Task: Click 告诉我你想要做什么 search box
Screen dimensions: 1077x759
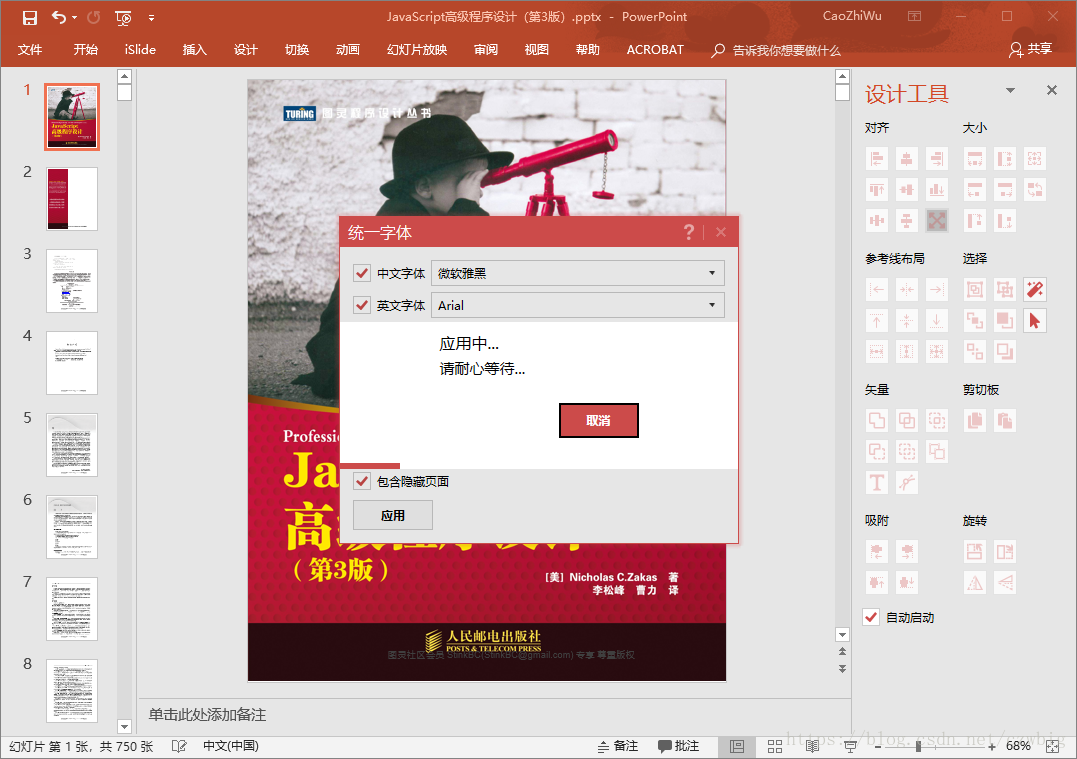Action: 777,50
